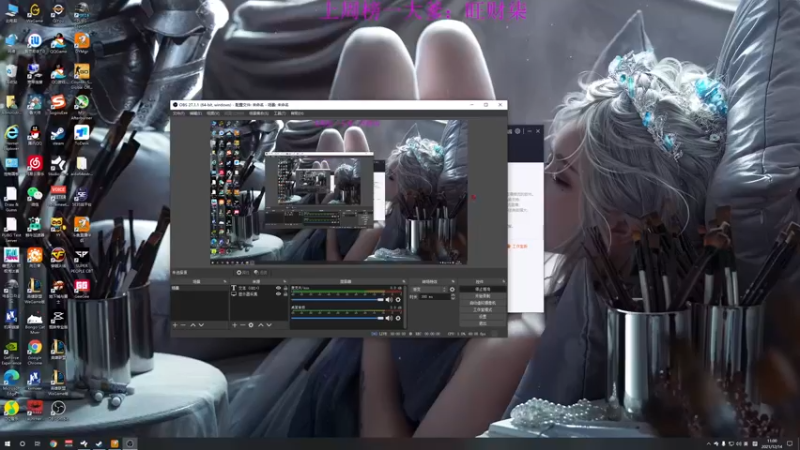Click the 设置 settings button in Controls
800x450 pixels.
tap(483, 316)
